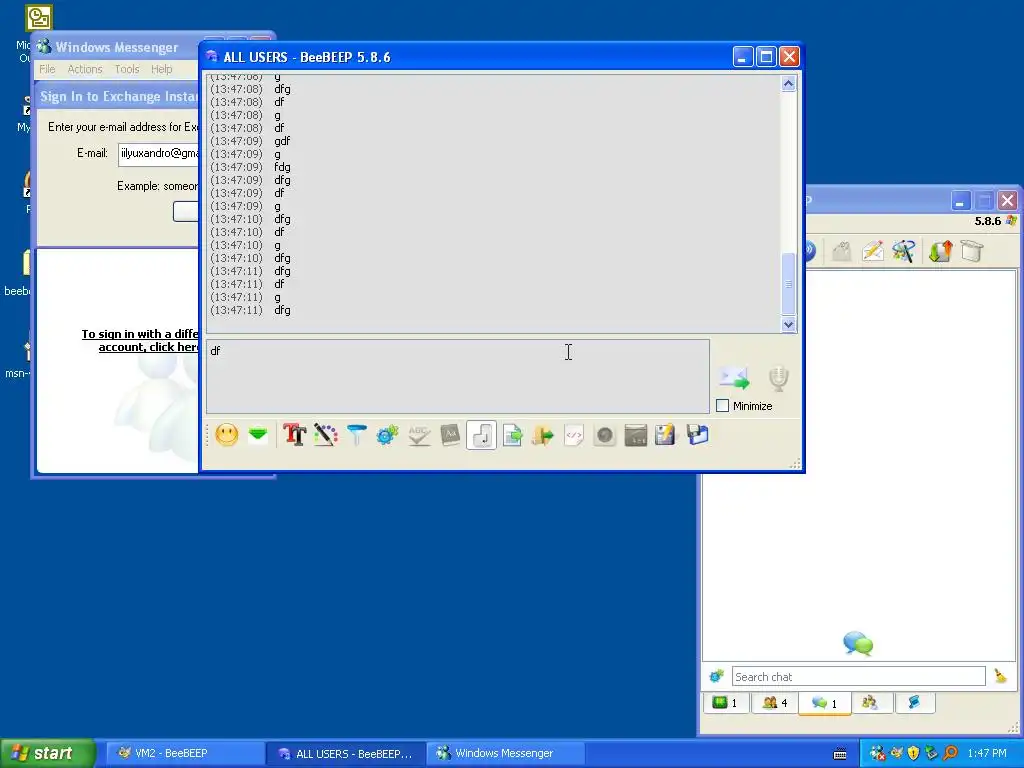The height and width of the screenshot is (768, 1024).
Task: Click the large chat bubbles icon
Action: tap(858, 643)
